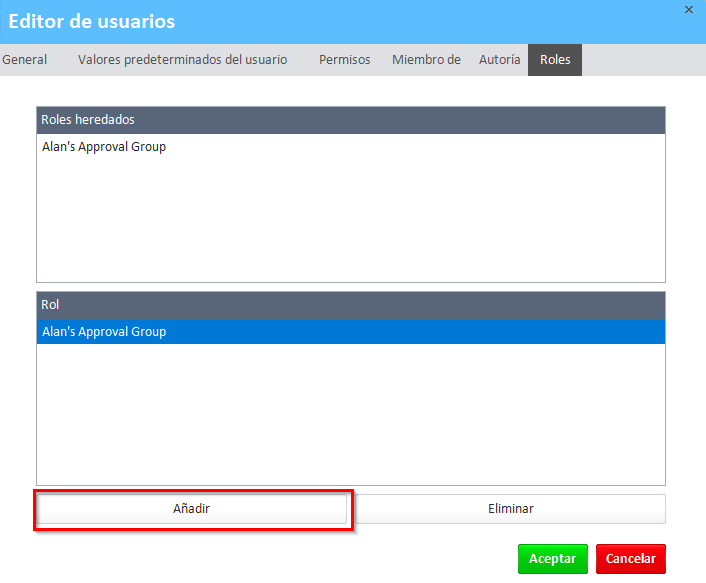This screenshot has width=706, height=583.
Task: Open the General tab
Action: pyautogui.click(x=25, y=60)
